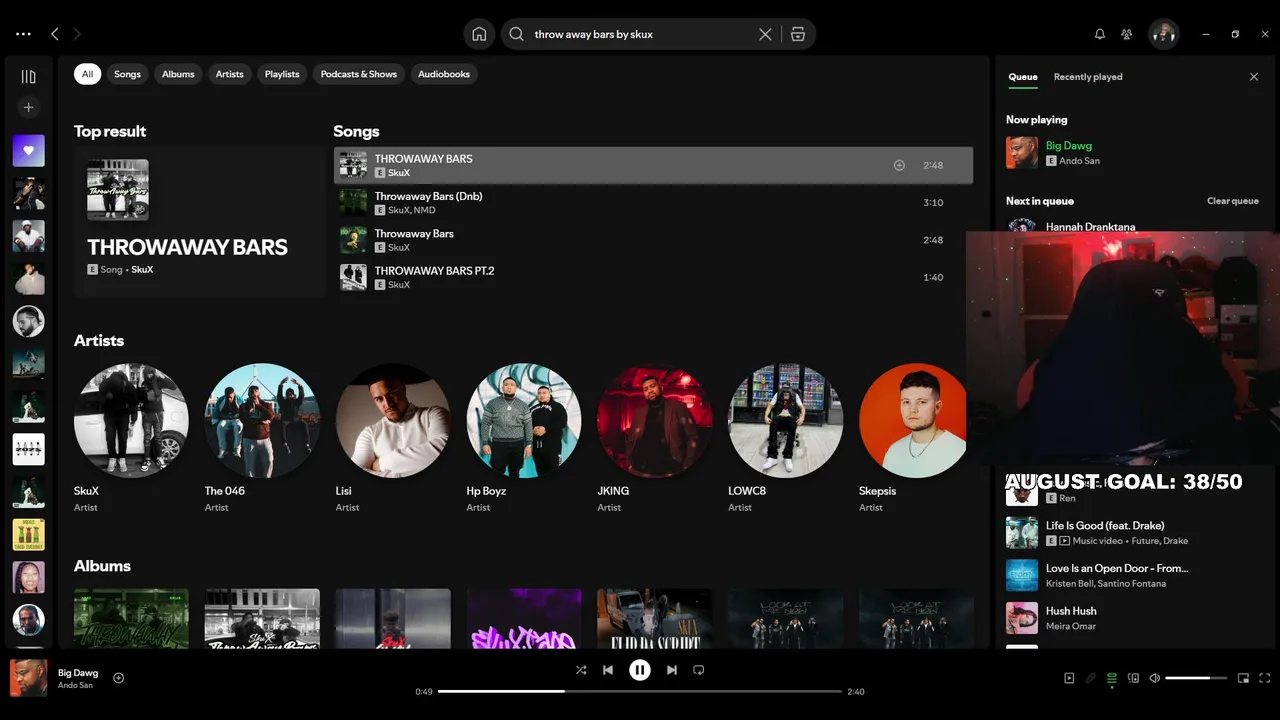The image size is (1280, 720).
Task: Go to Spotify Home
Action: click(x=479, y=34)
